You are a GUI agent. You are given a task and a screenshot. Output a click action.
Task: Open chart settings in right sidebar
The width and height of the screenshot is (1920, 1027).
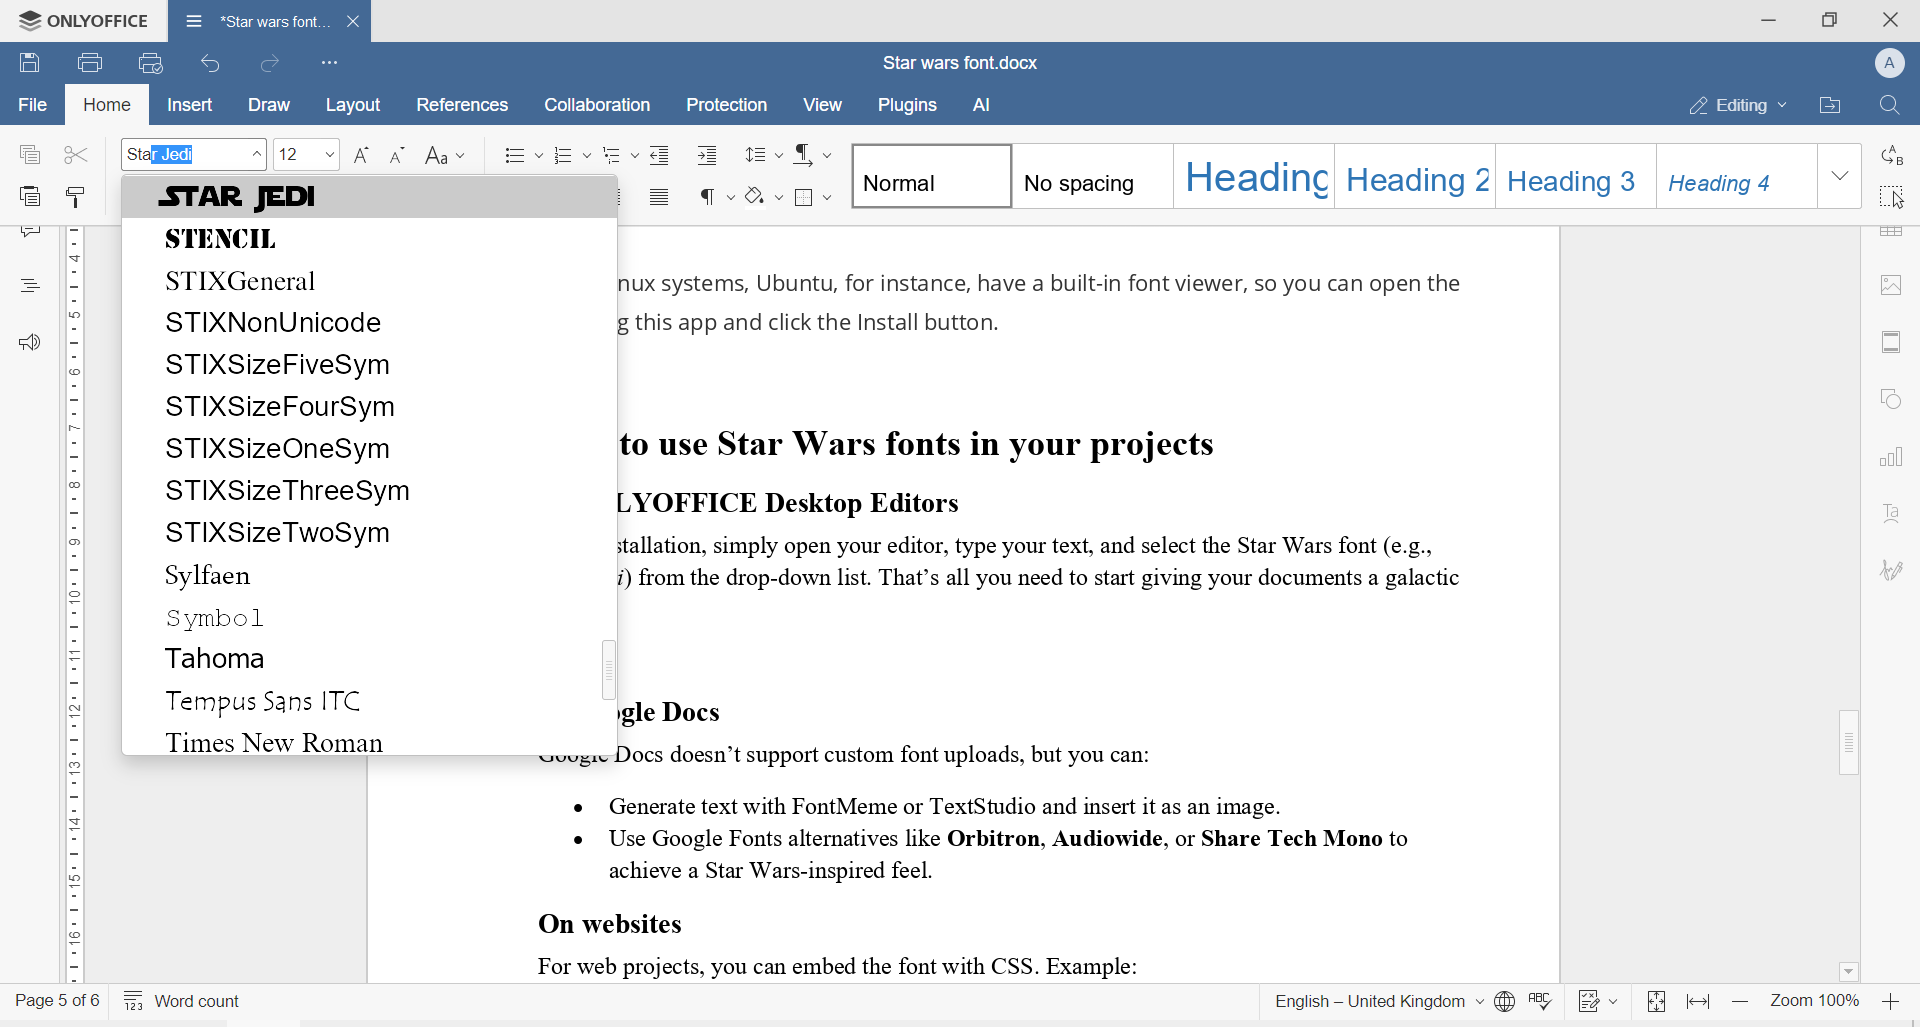point(1892,457)
